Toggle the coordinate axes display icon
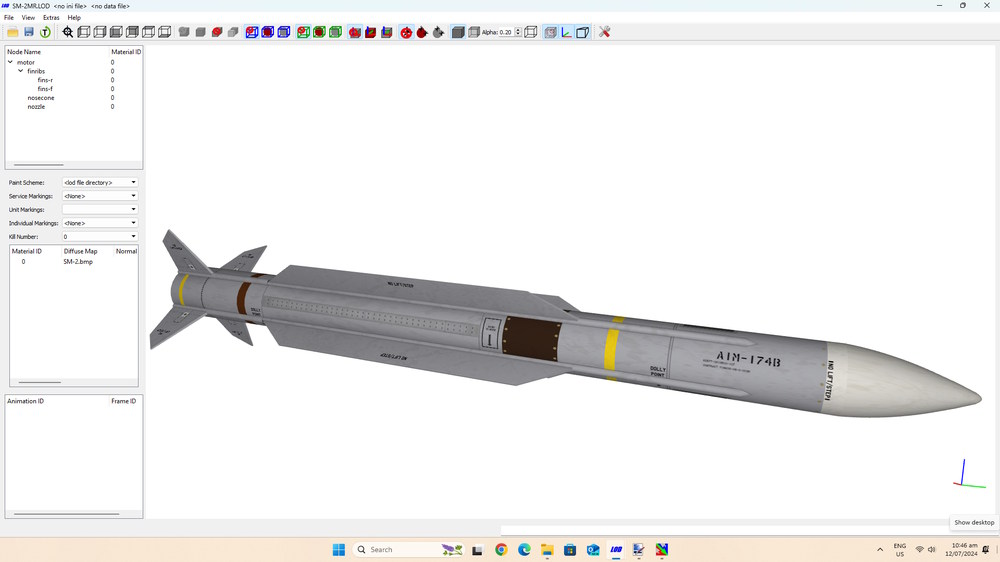This screenshot has height=562, width=1000. click(x=566, y=32)
